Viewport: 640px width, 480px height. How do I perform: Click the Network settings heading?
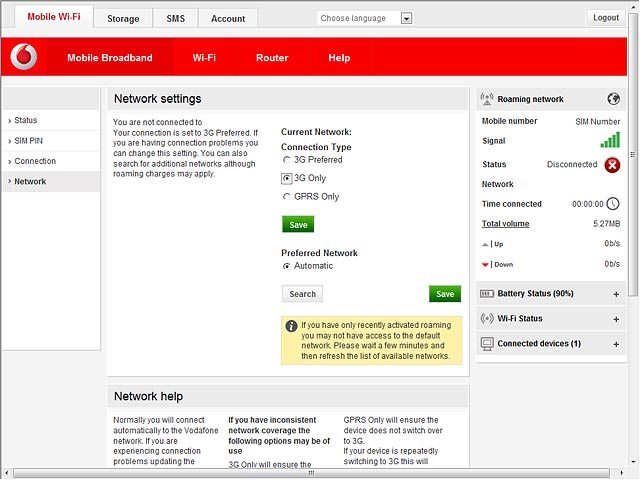(x=158, y=99)
